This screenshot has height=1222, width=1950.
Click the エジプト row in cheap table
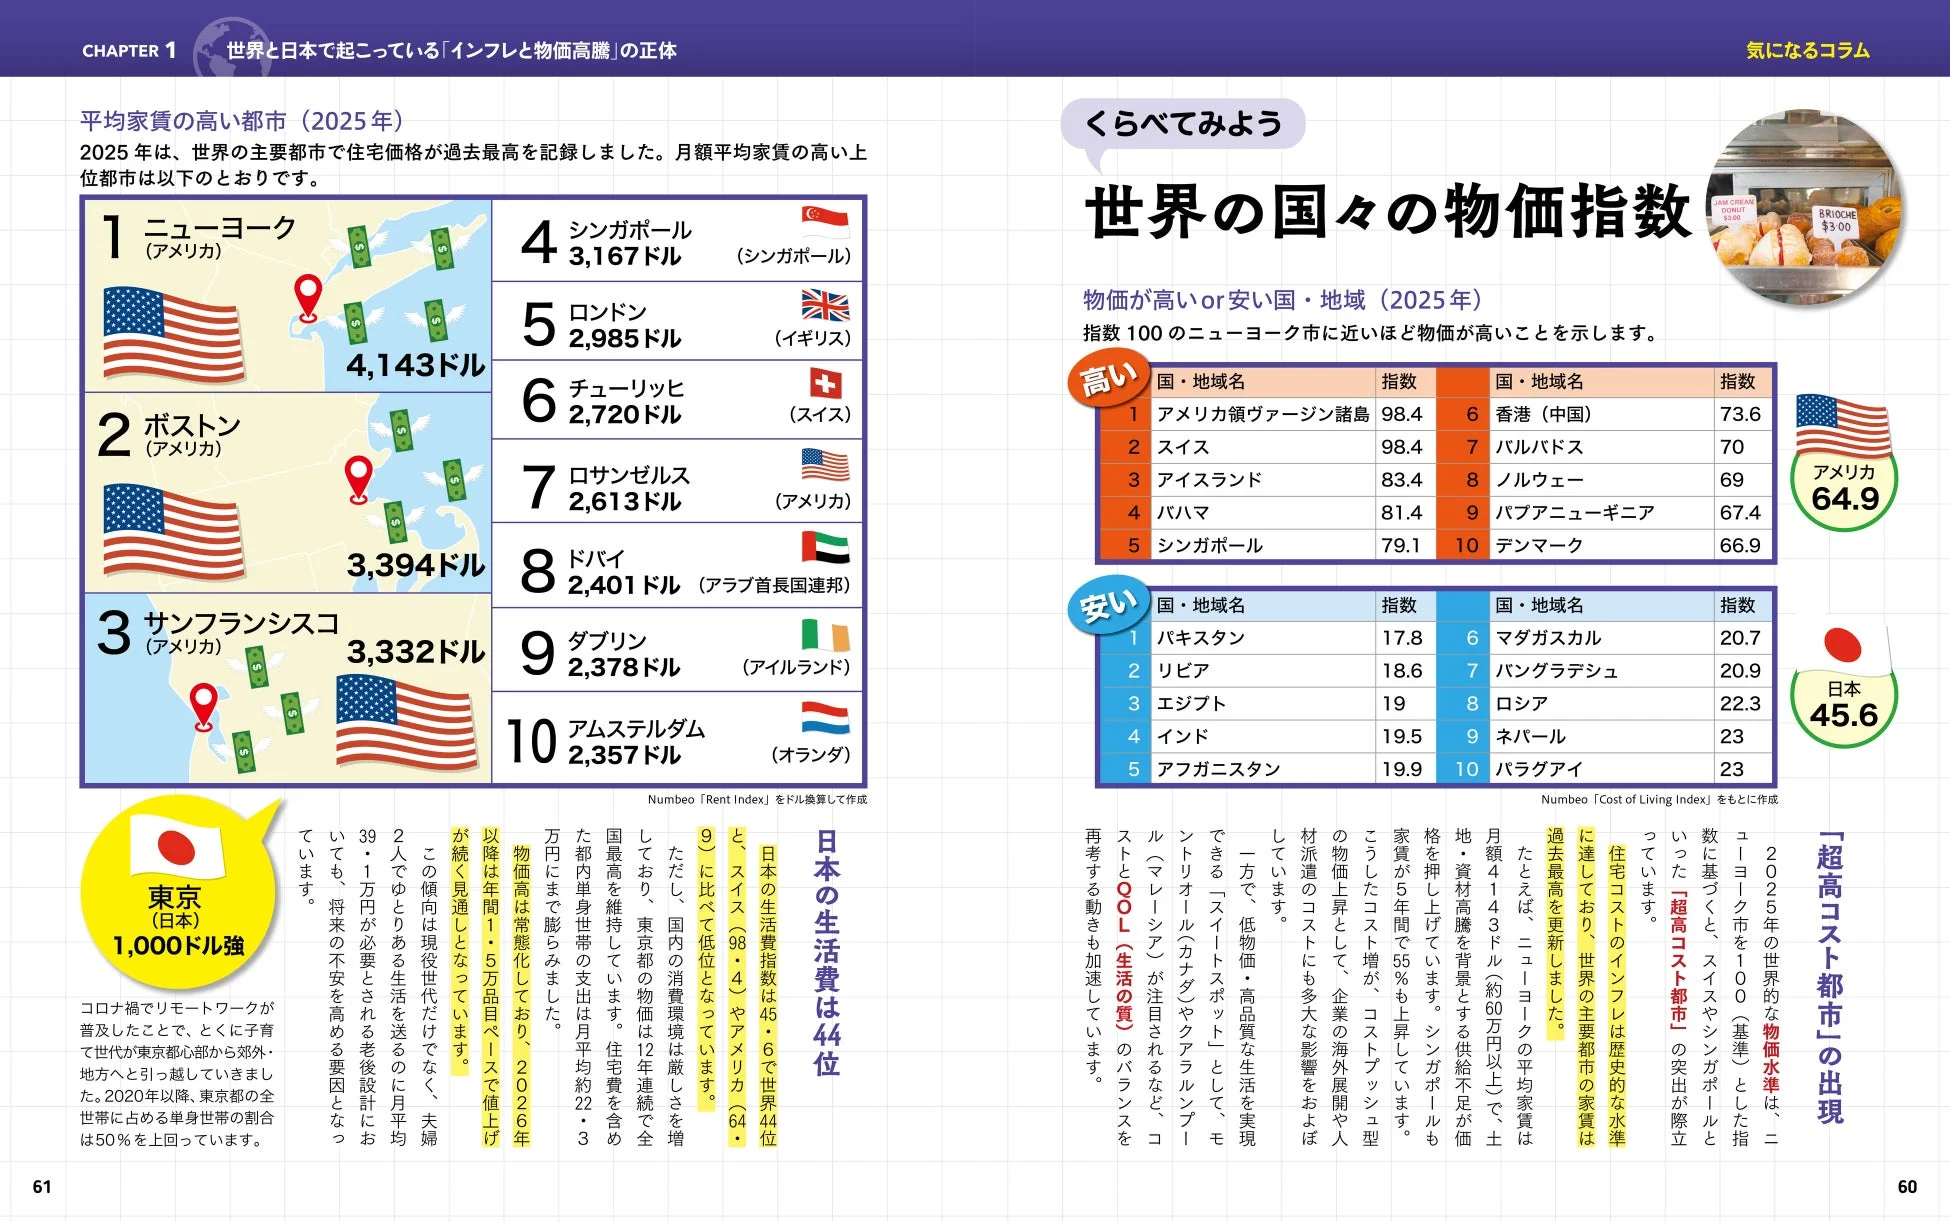(x=1268, y=704)
